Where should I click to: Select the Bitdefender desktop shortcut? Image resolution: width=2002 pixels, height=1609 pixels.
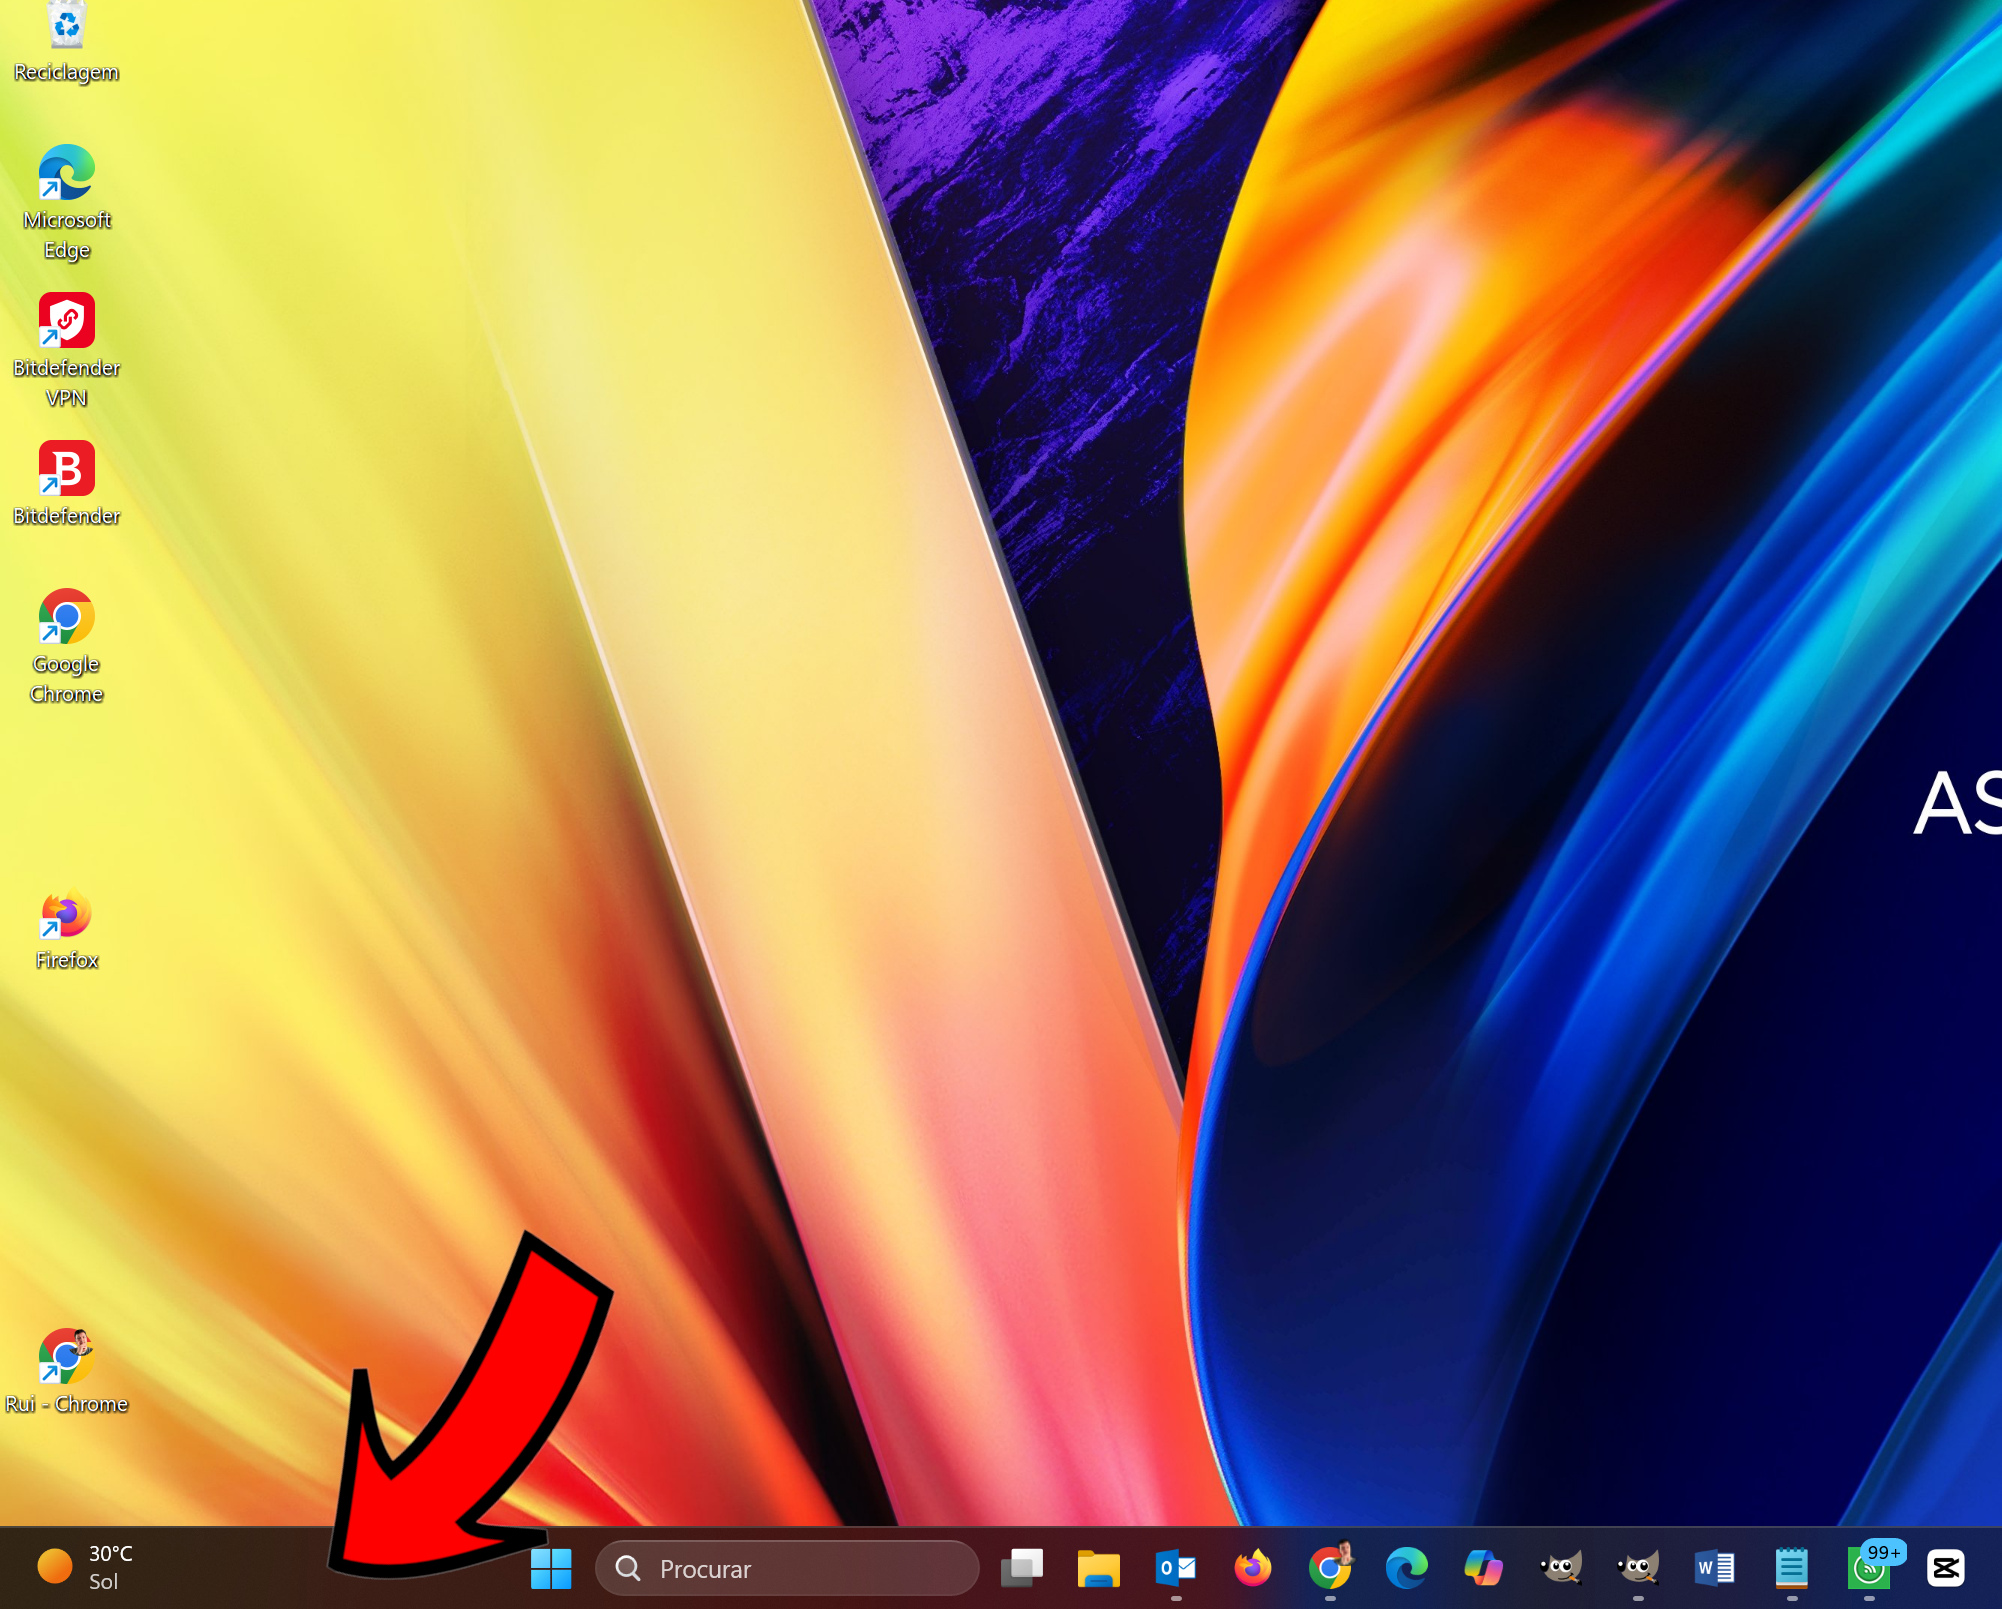click(x=66, y=484)
